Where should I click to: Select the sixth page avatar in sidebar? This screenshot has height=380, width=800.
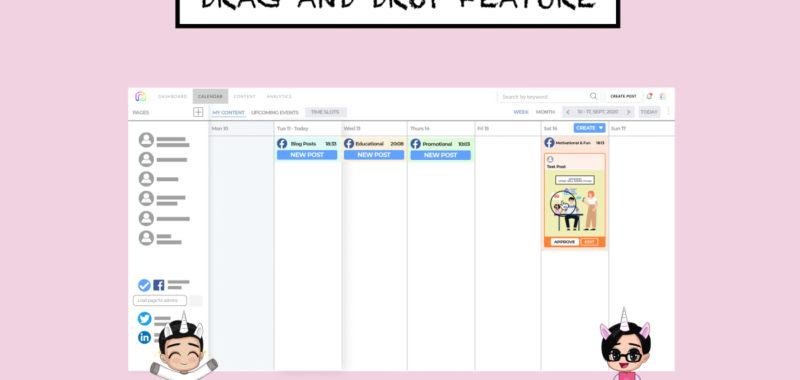(146, 238)
